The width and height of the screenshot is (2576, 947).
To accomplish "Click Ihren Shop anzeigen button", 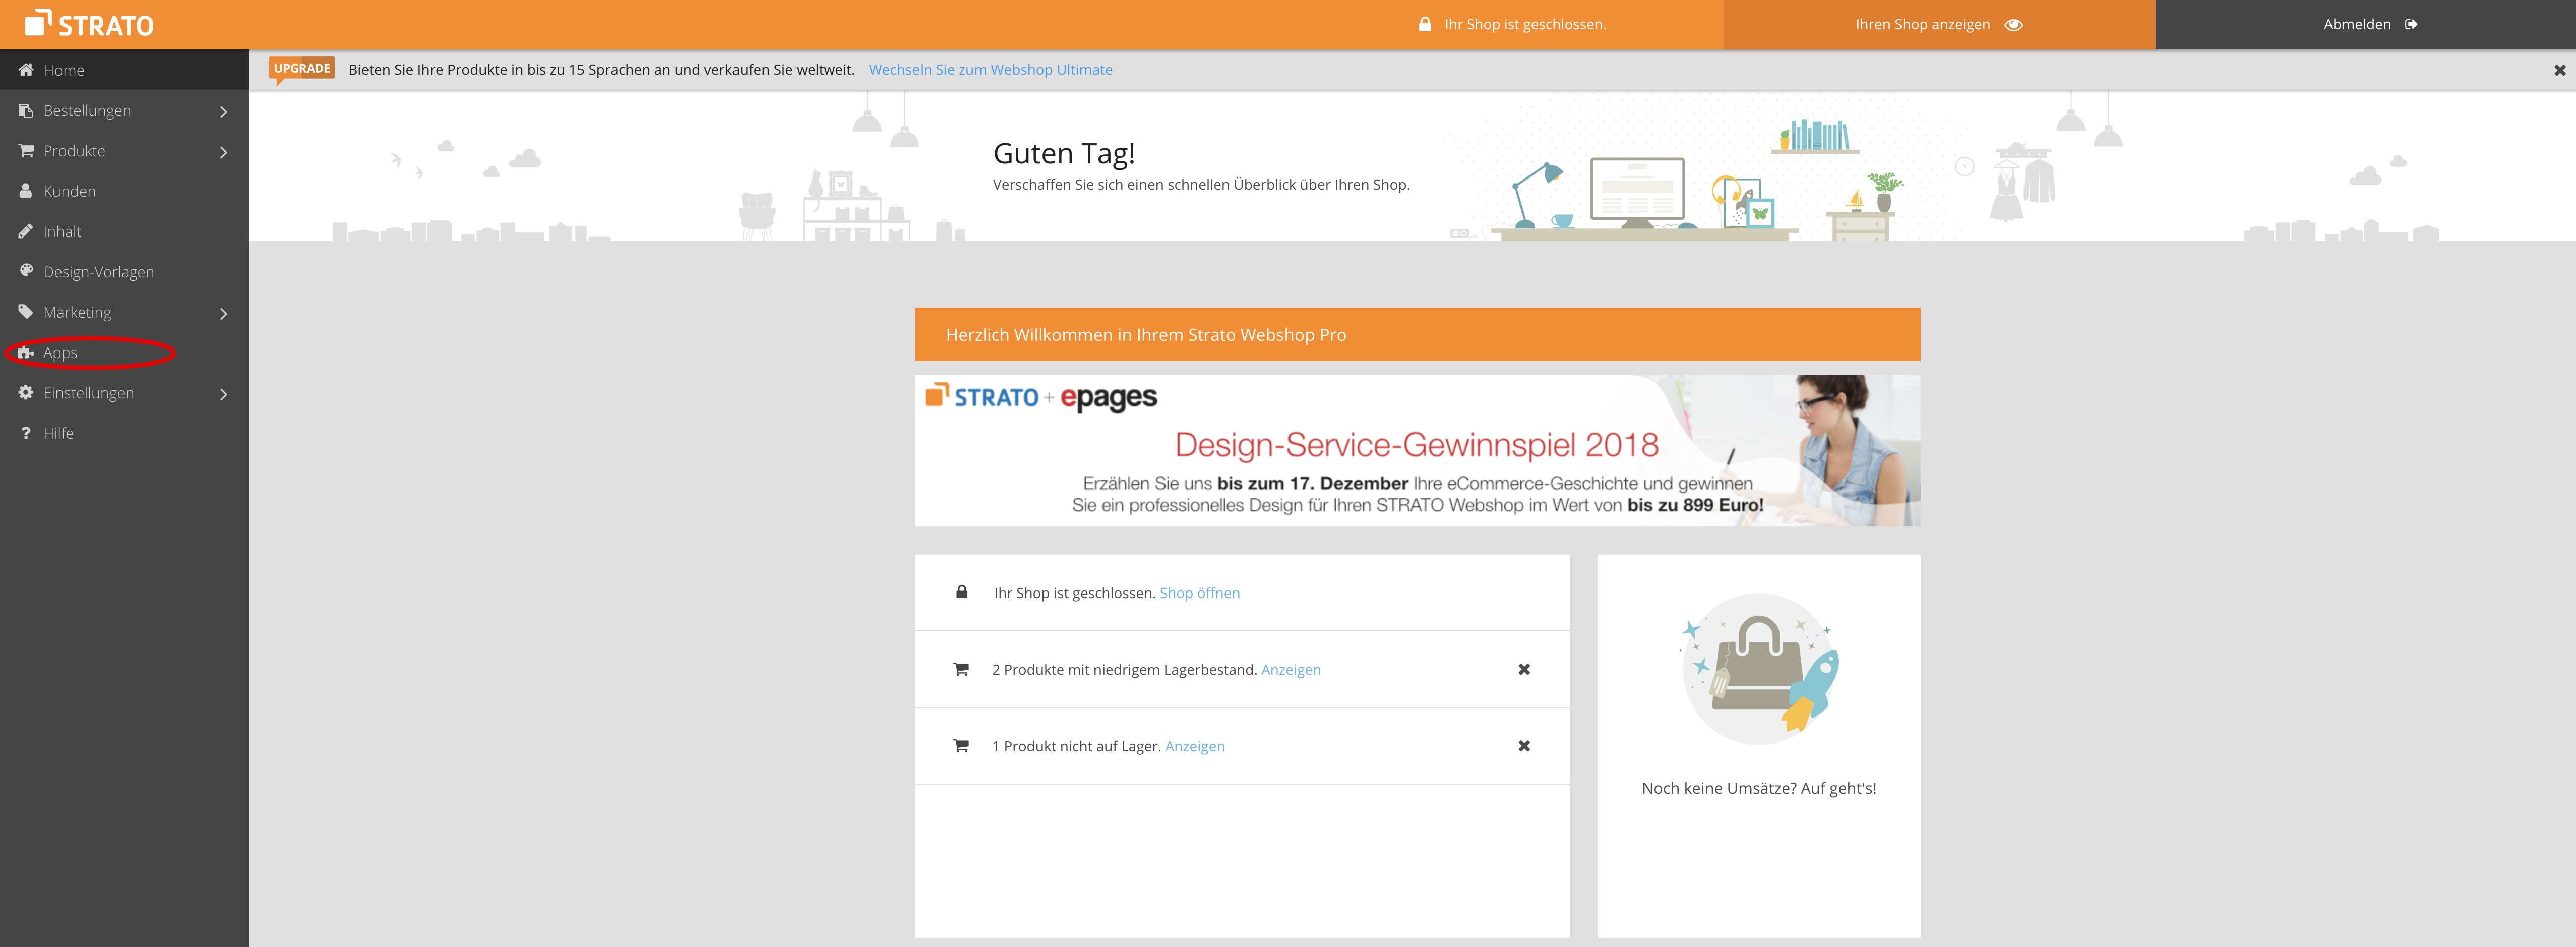I will tap(1939, 24).
